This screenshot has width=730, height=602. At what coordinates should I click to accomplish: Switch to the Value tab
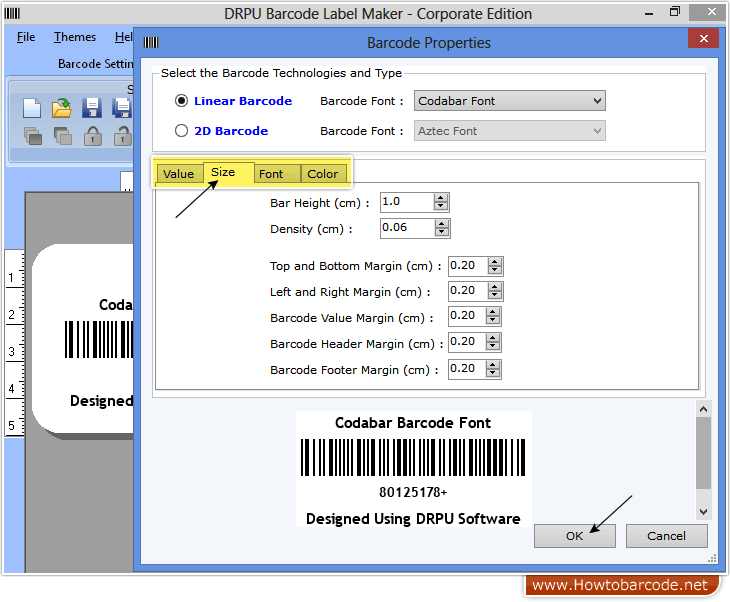[179, 174]
